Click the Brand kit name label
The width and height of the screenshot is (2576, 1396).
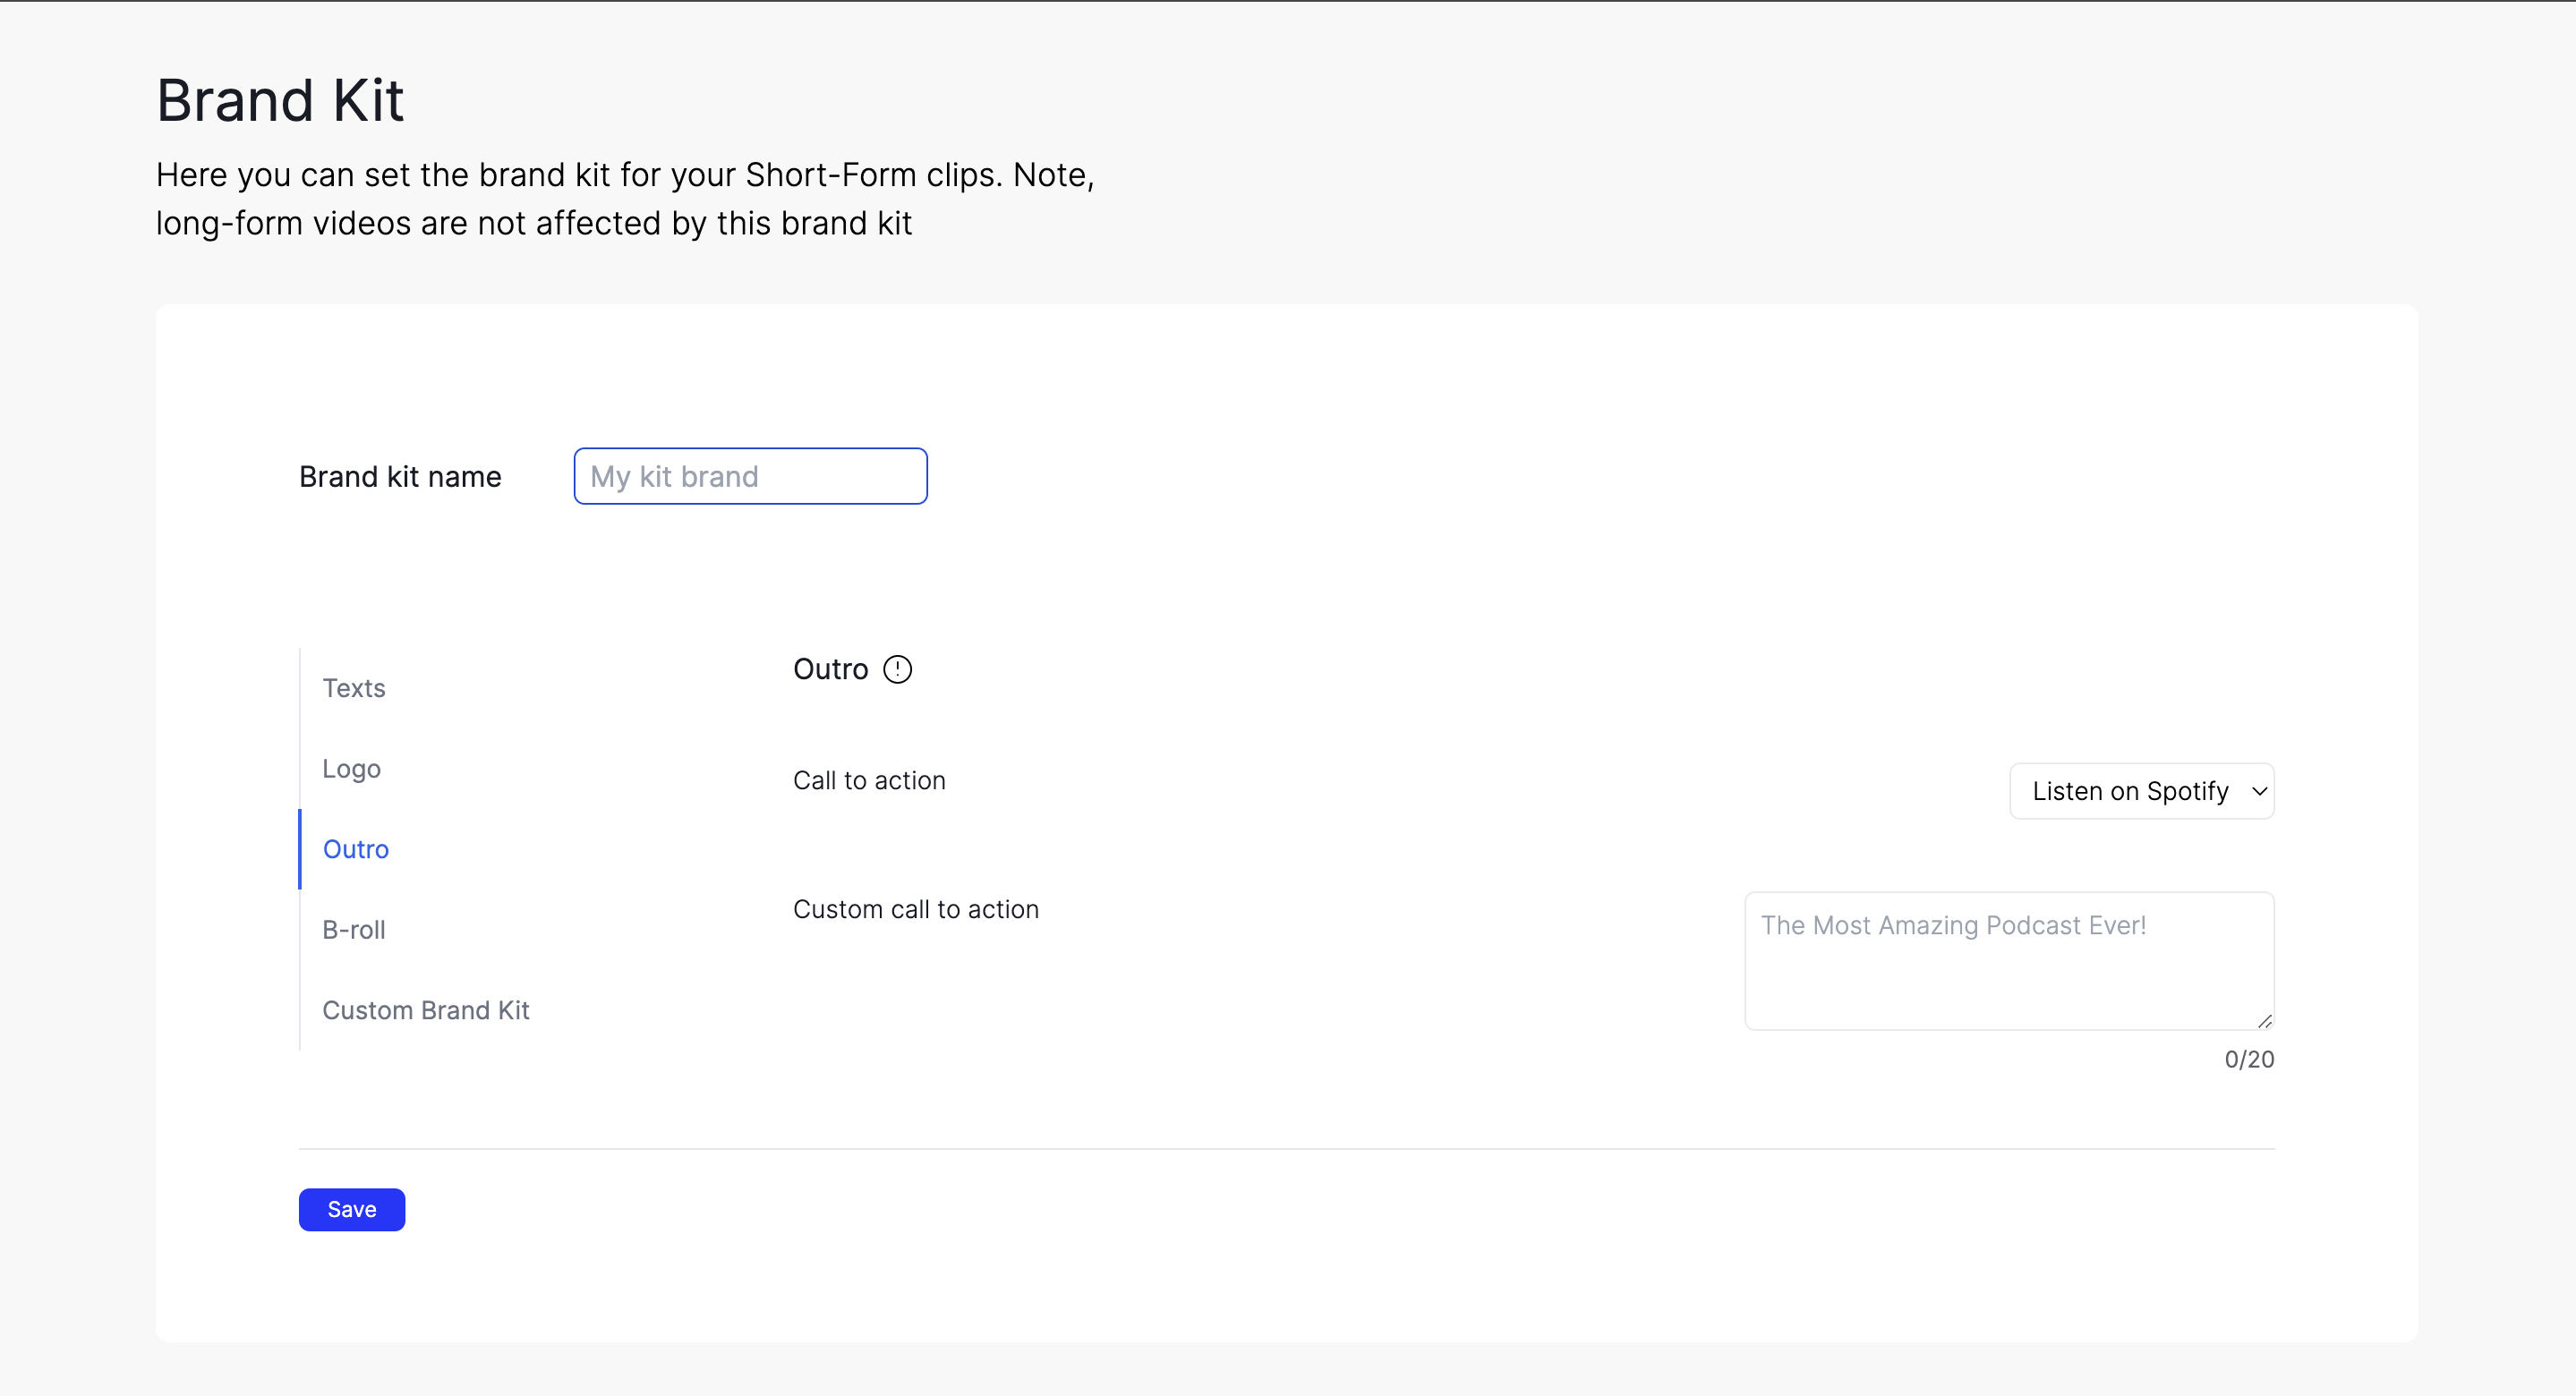tap(400, 477)
